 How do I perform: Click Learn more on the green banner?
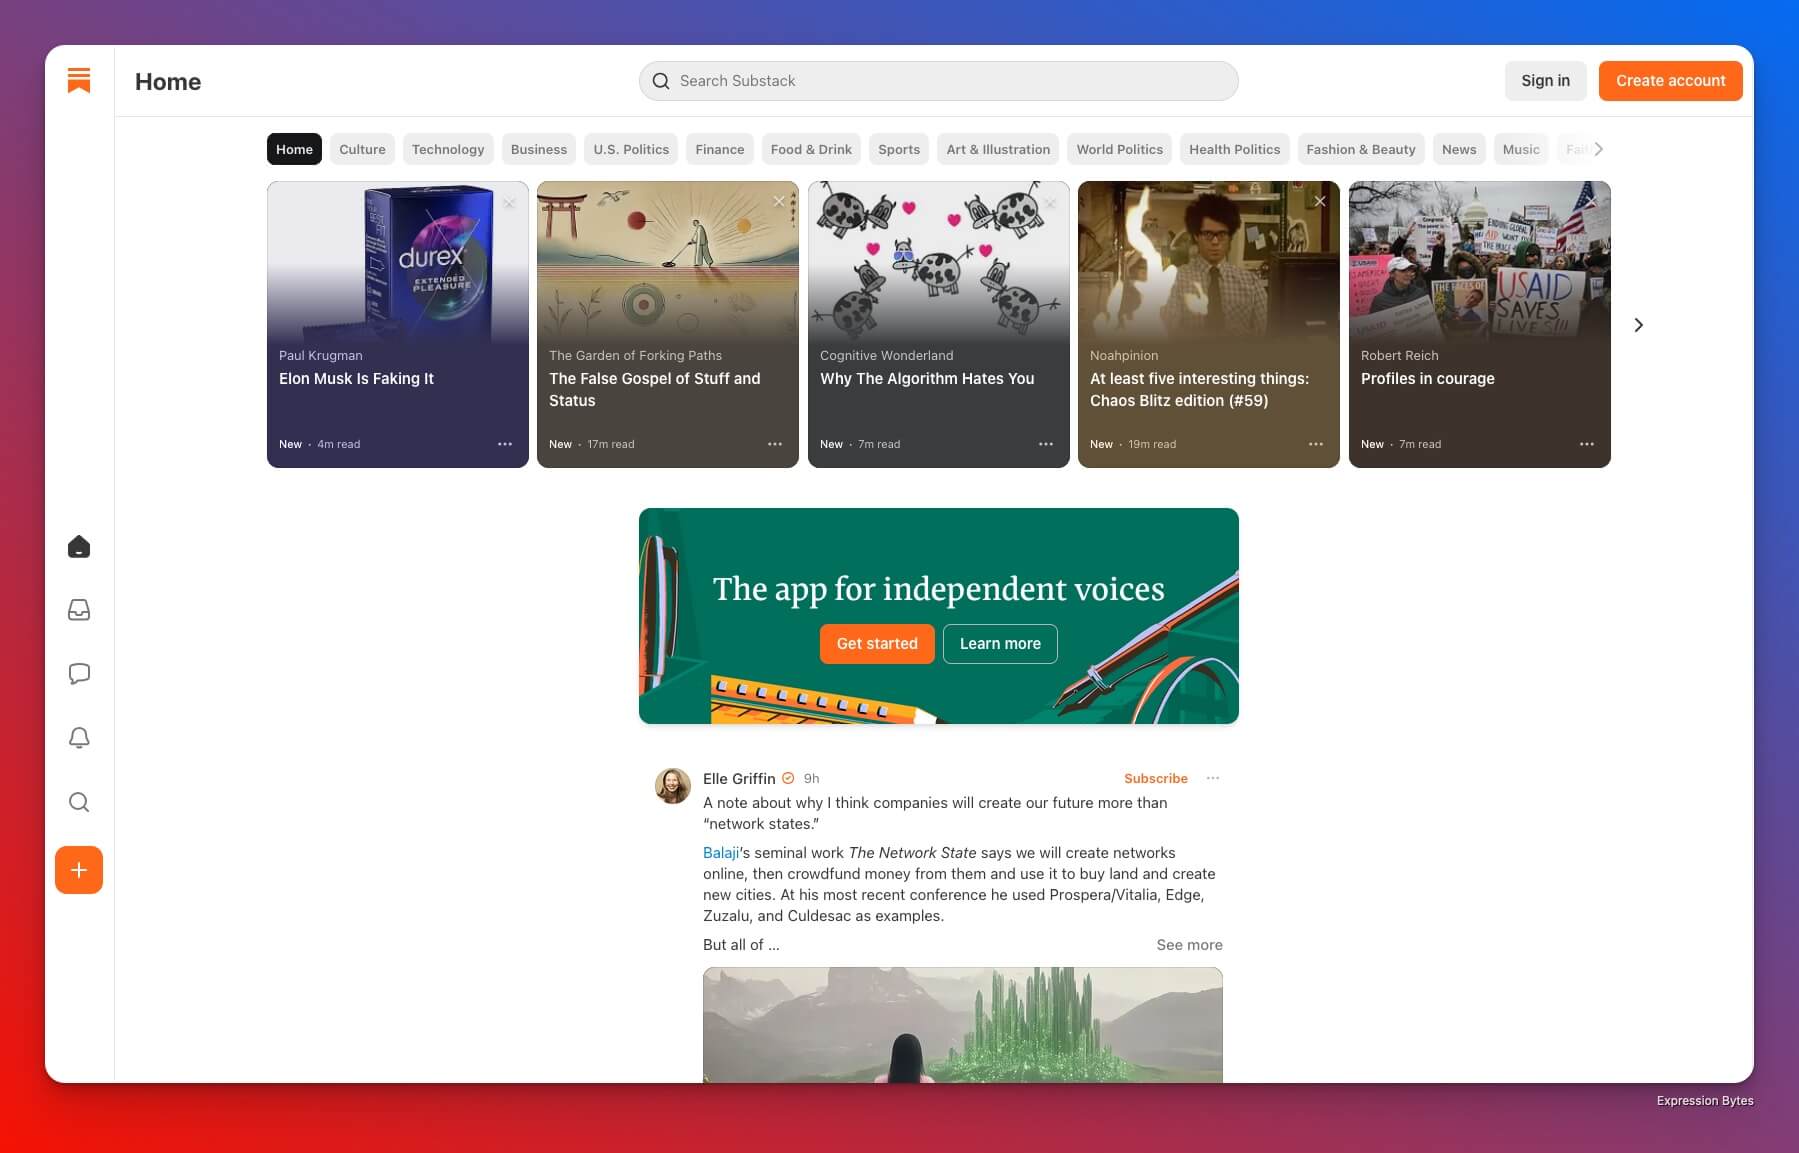tap(1000, 644)
